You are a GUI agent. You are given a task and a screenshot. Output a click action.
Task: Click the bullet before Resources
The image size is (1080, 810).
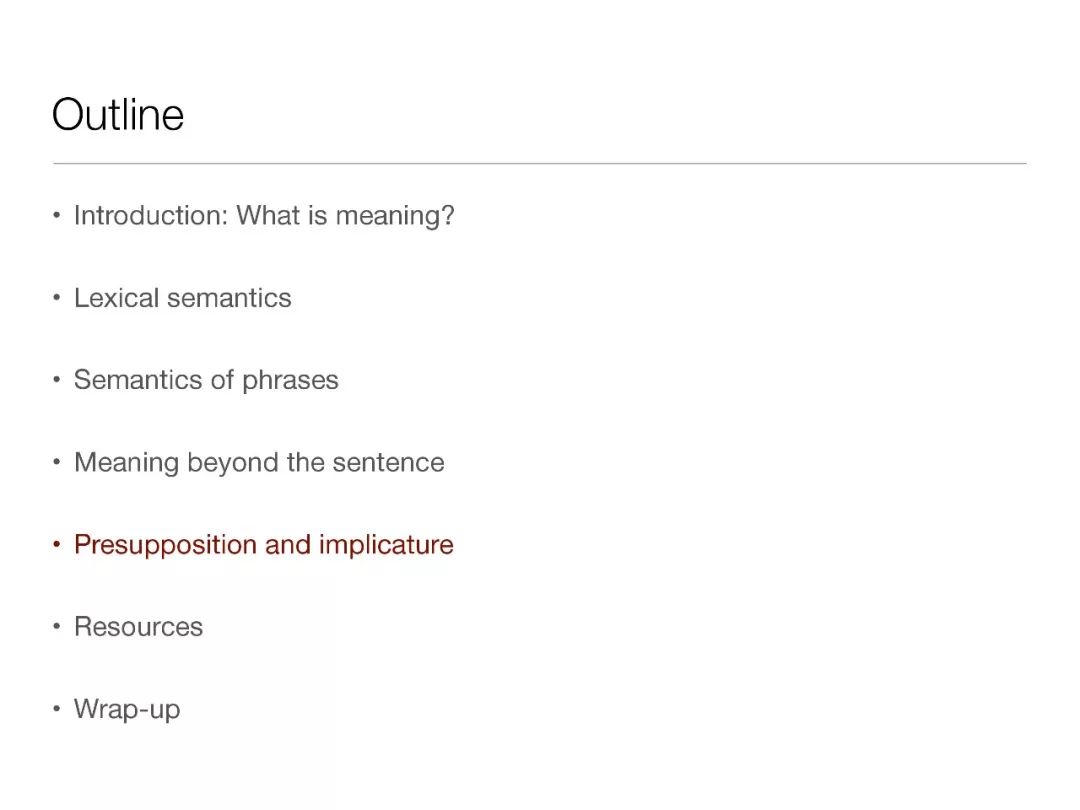pyautogui.click(x=56, y=626)
